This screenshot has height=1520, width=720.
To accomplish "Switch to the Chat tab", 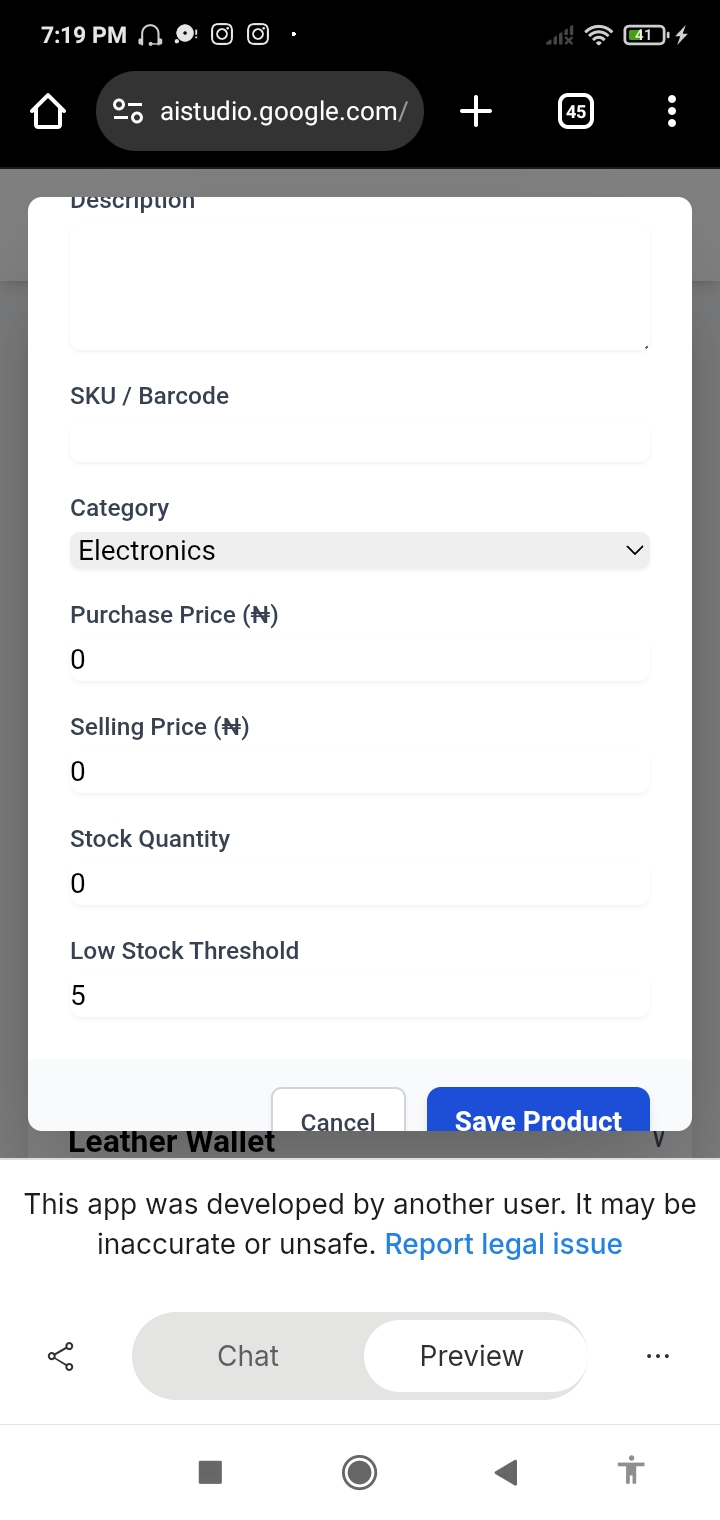I will pyautogui.click(x=248, y=1356).
